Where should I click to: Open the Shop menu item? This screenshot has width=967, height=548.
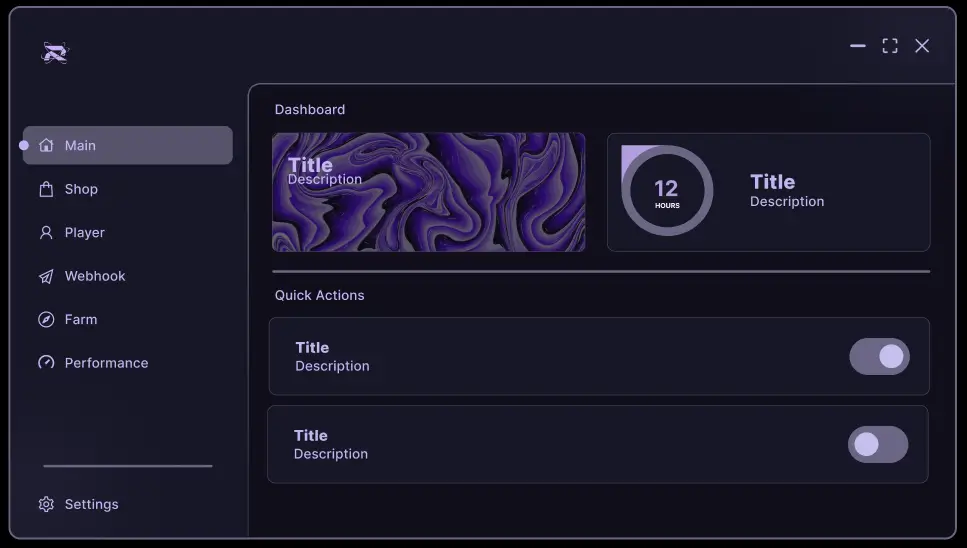click(x=81, y=189)
